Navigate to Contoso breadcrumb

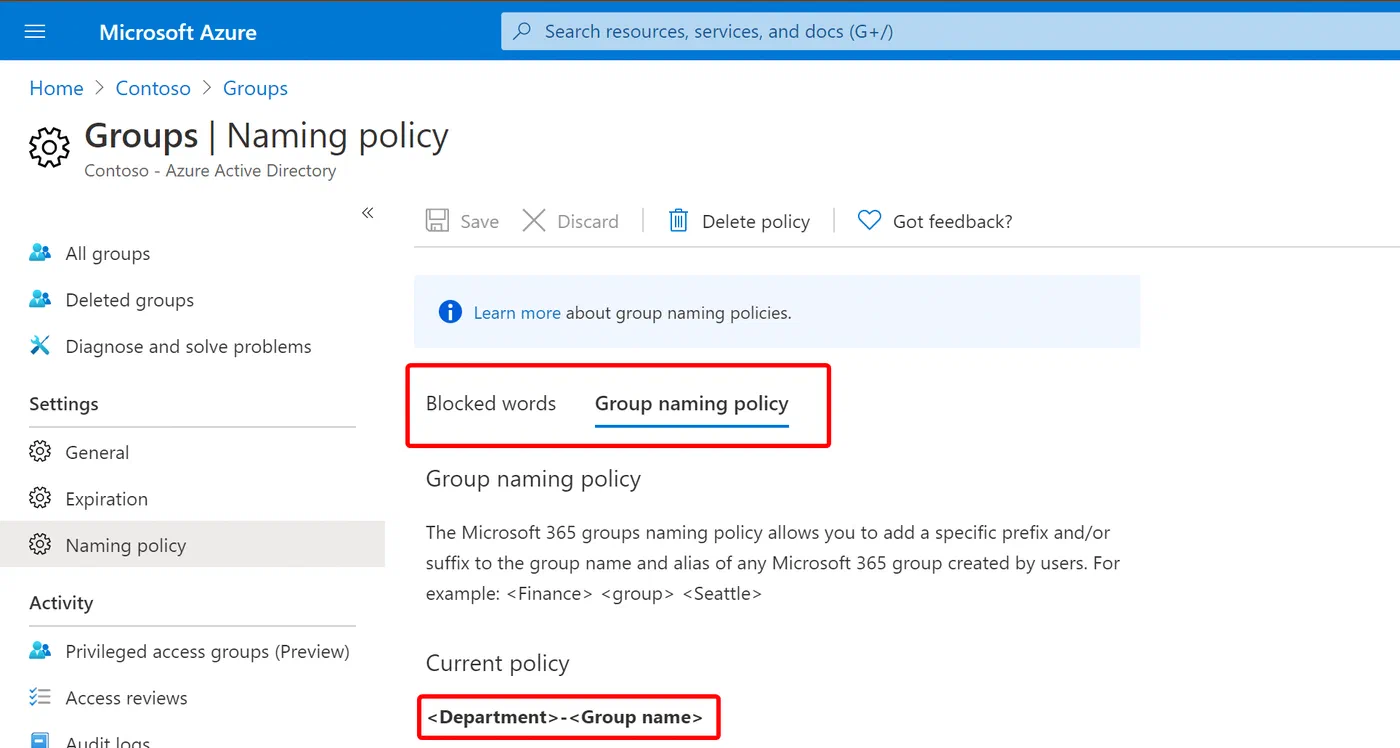pyautogui.click(x=153, y=88)
